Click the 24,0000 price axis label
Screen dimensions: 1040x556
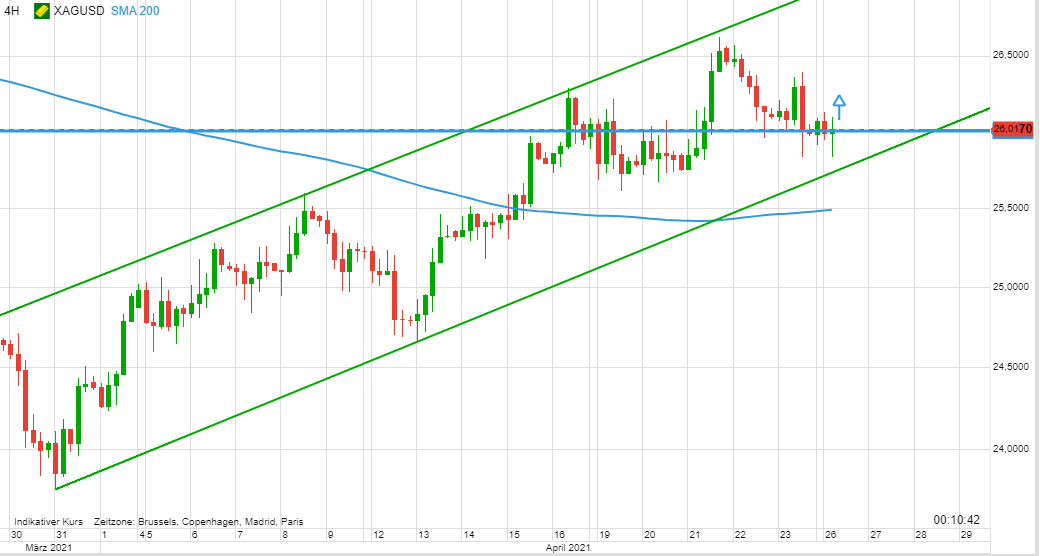tap(1011, 449)
